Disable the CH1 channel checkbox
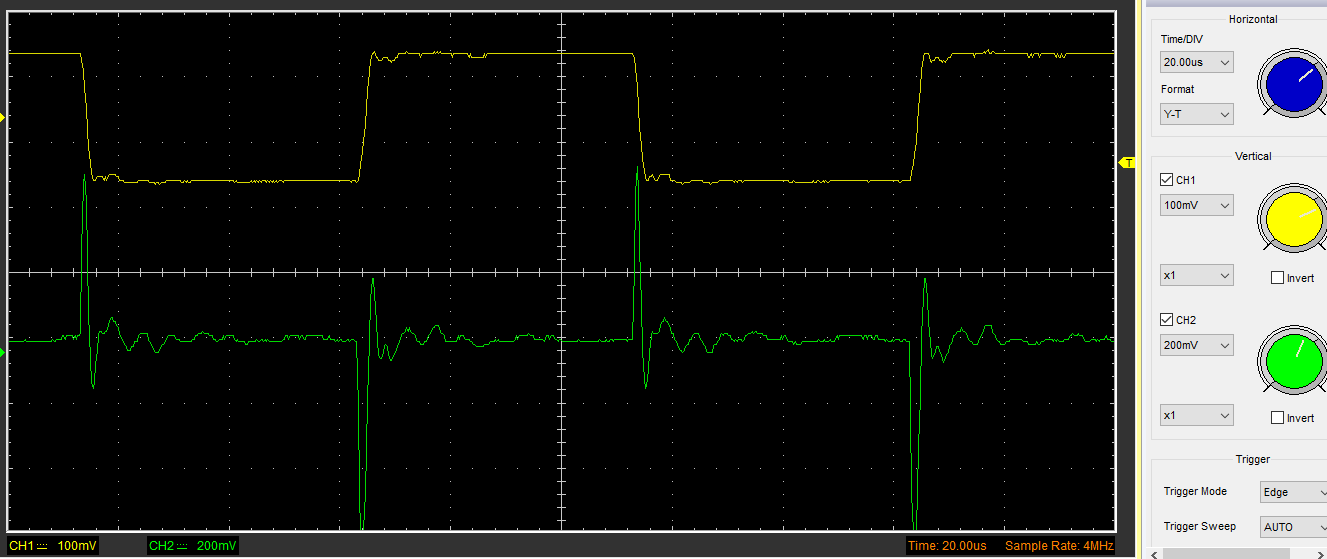Screen dimensions: 1327x559 pos(1166,180)
